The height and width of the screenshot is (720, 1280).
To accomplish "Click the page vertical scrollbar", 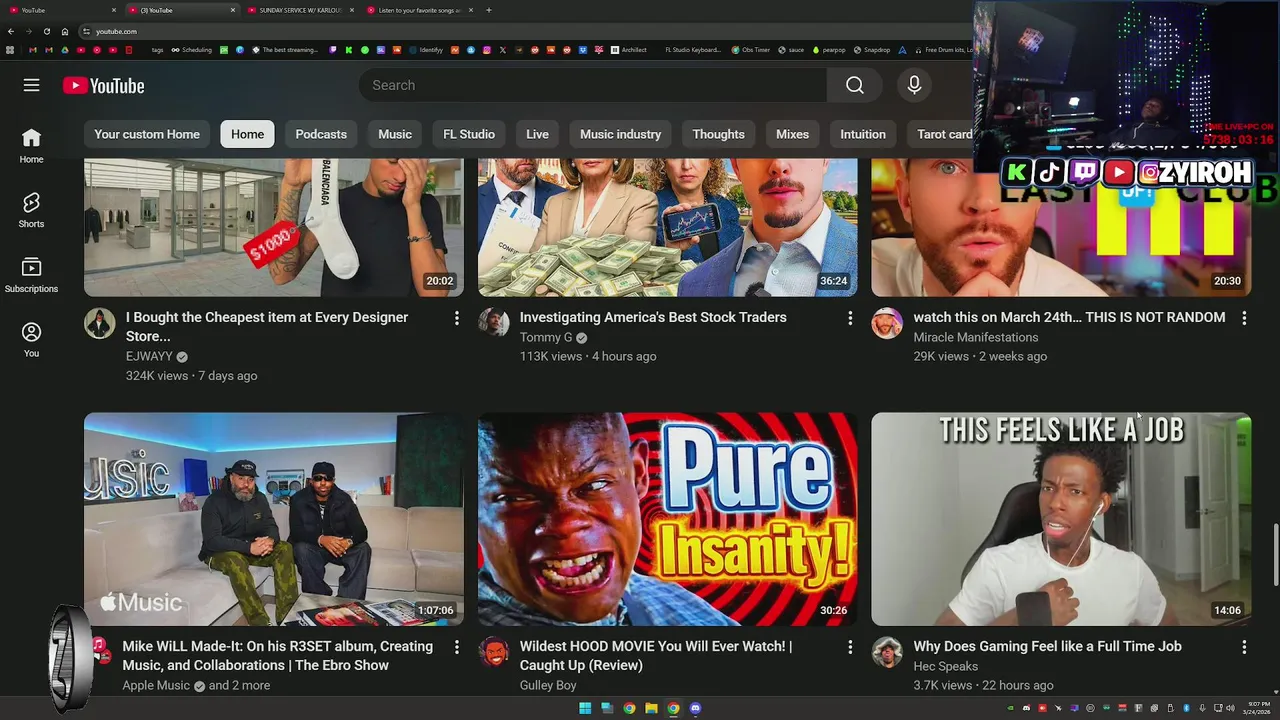I will (x=1275, y=555).
